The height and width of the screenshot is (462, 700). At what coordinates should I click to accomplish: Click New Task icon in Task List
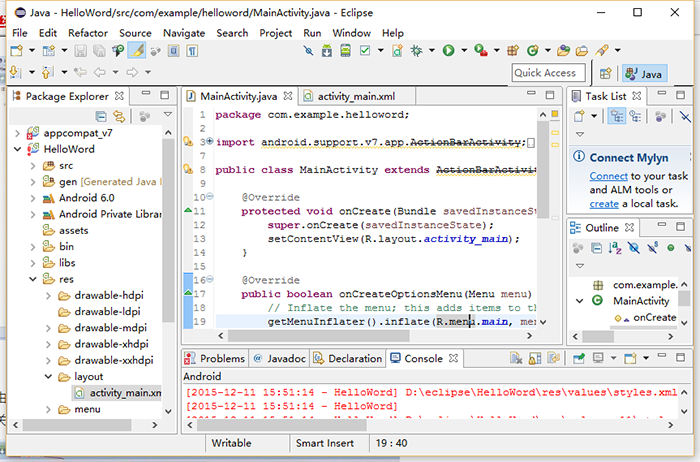coord(579,117)
